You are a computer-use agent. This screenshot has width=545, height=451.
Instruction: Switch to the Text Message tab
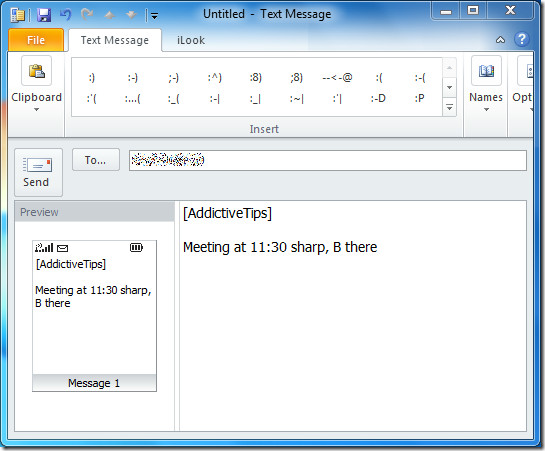click(x=115, y=40)
